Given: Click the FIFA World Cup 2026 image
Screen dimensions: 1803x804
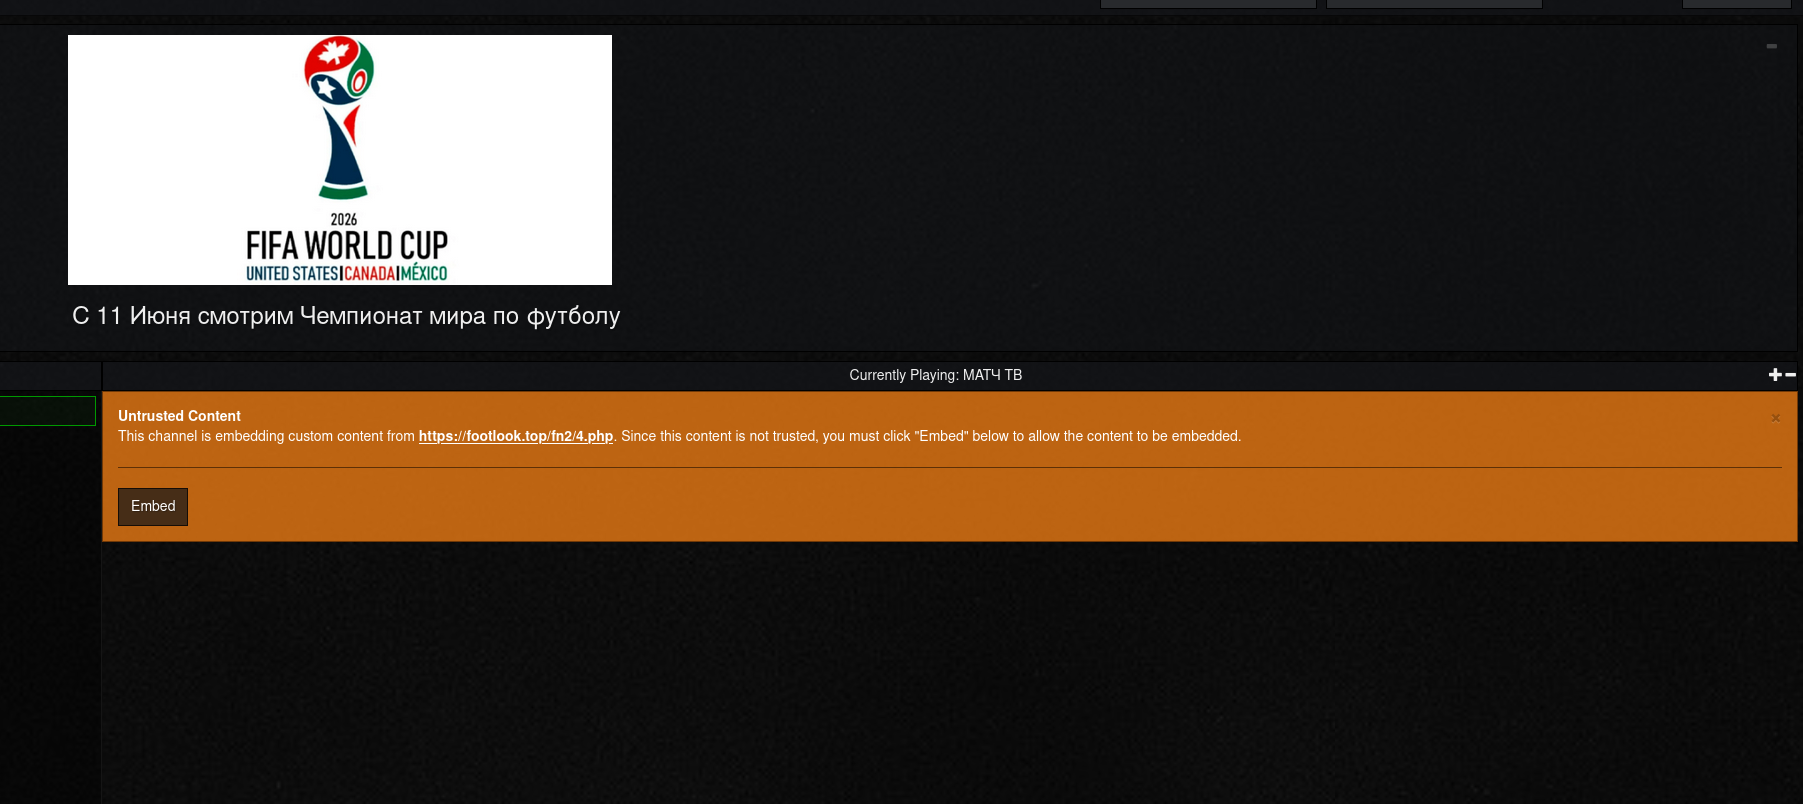Looking at the screenshot, I should tap(340, 160).
